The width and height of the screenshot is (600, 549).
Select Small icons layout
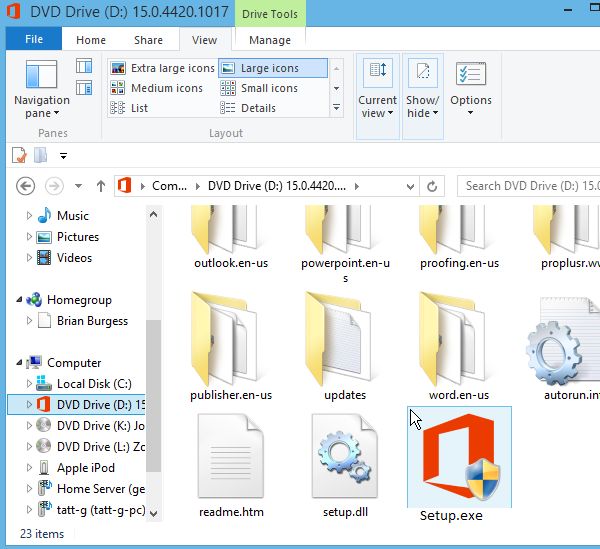(259, 88)
